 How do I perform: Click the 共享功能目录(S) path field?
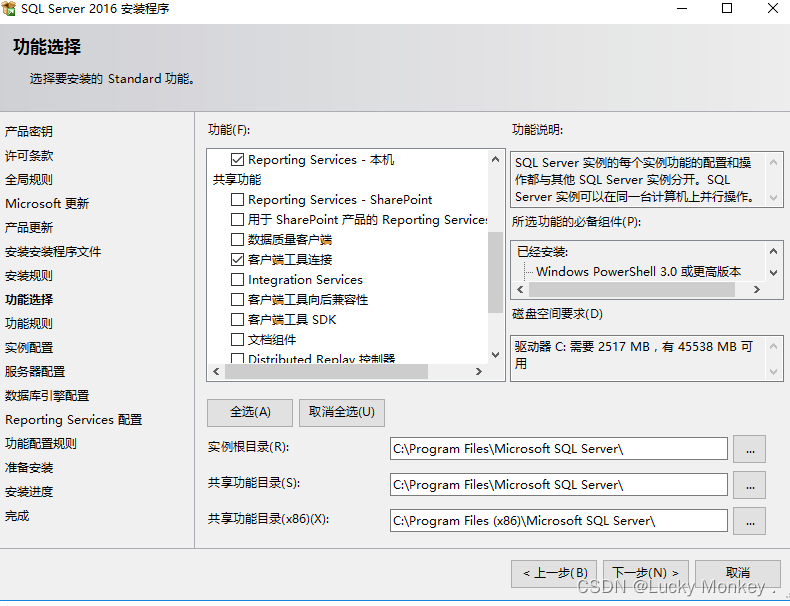pyautogui.click(x=558, y=485)
